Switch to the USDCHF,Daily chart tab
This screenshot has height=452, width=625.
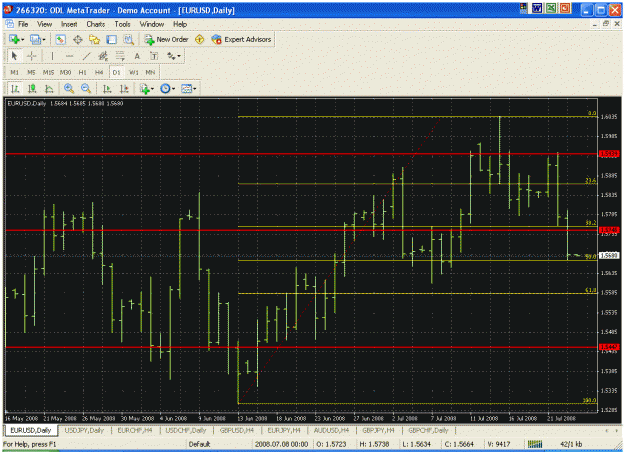point(185,430)
